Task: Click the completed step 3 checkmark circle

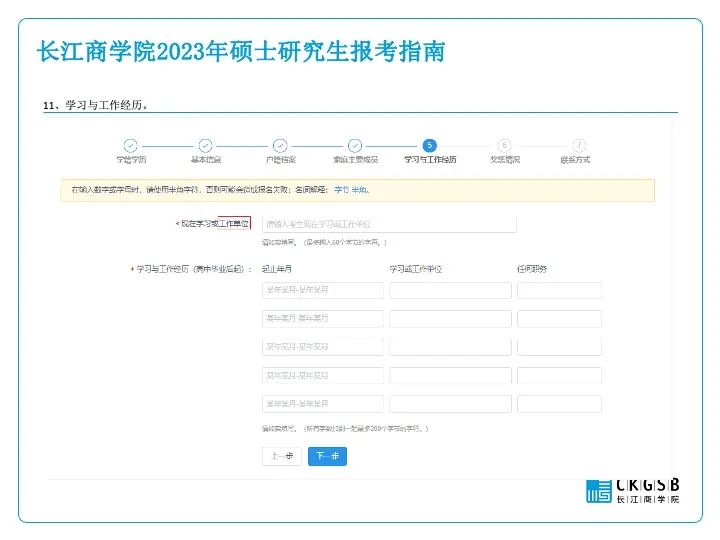Action: tap(280, 146)
